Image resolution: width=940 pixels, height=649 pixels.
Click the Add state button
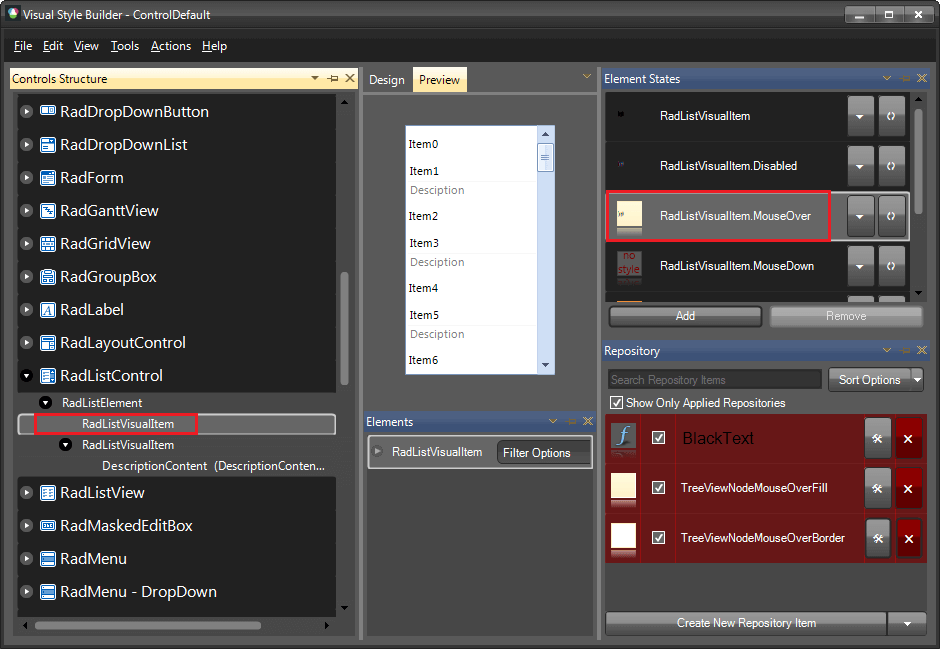(685, 316)
